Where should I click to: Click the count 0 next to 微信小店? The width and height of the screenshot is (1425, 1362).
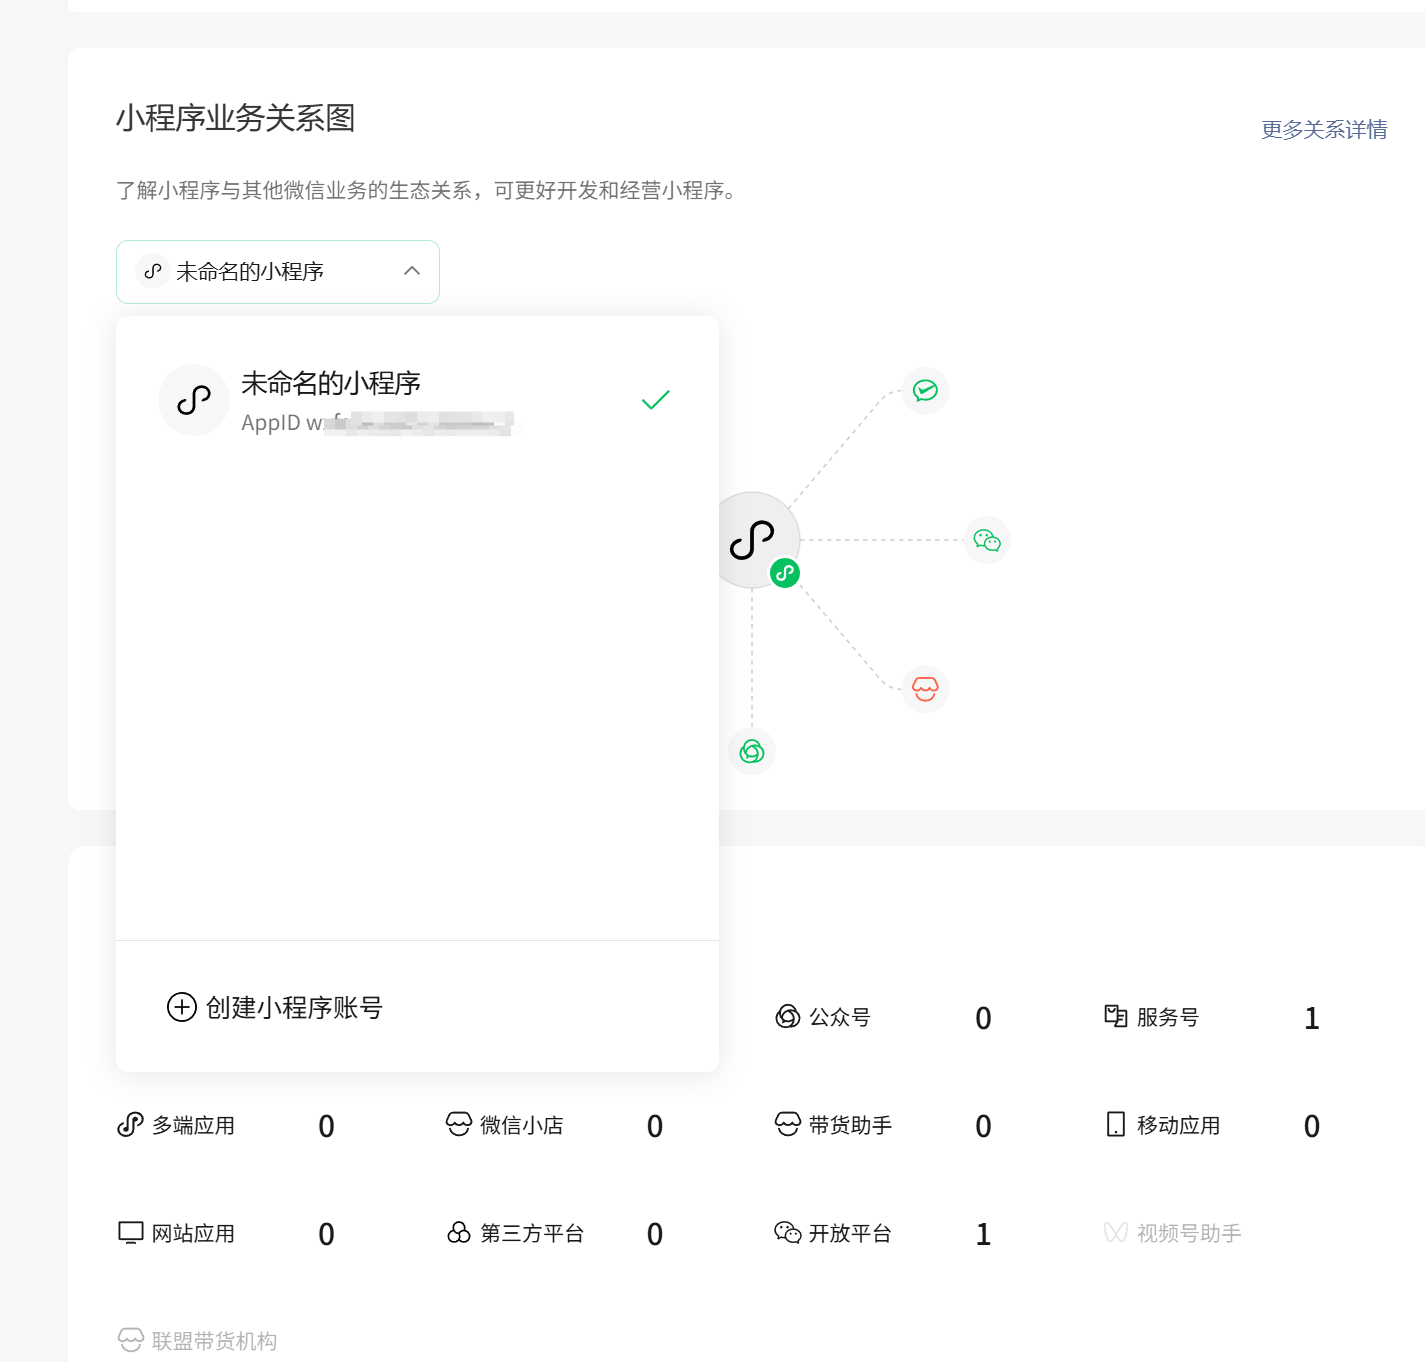pyautogui.click(x=655, y=1126)
